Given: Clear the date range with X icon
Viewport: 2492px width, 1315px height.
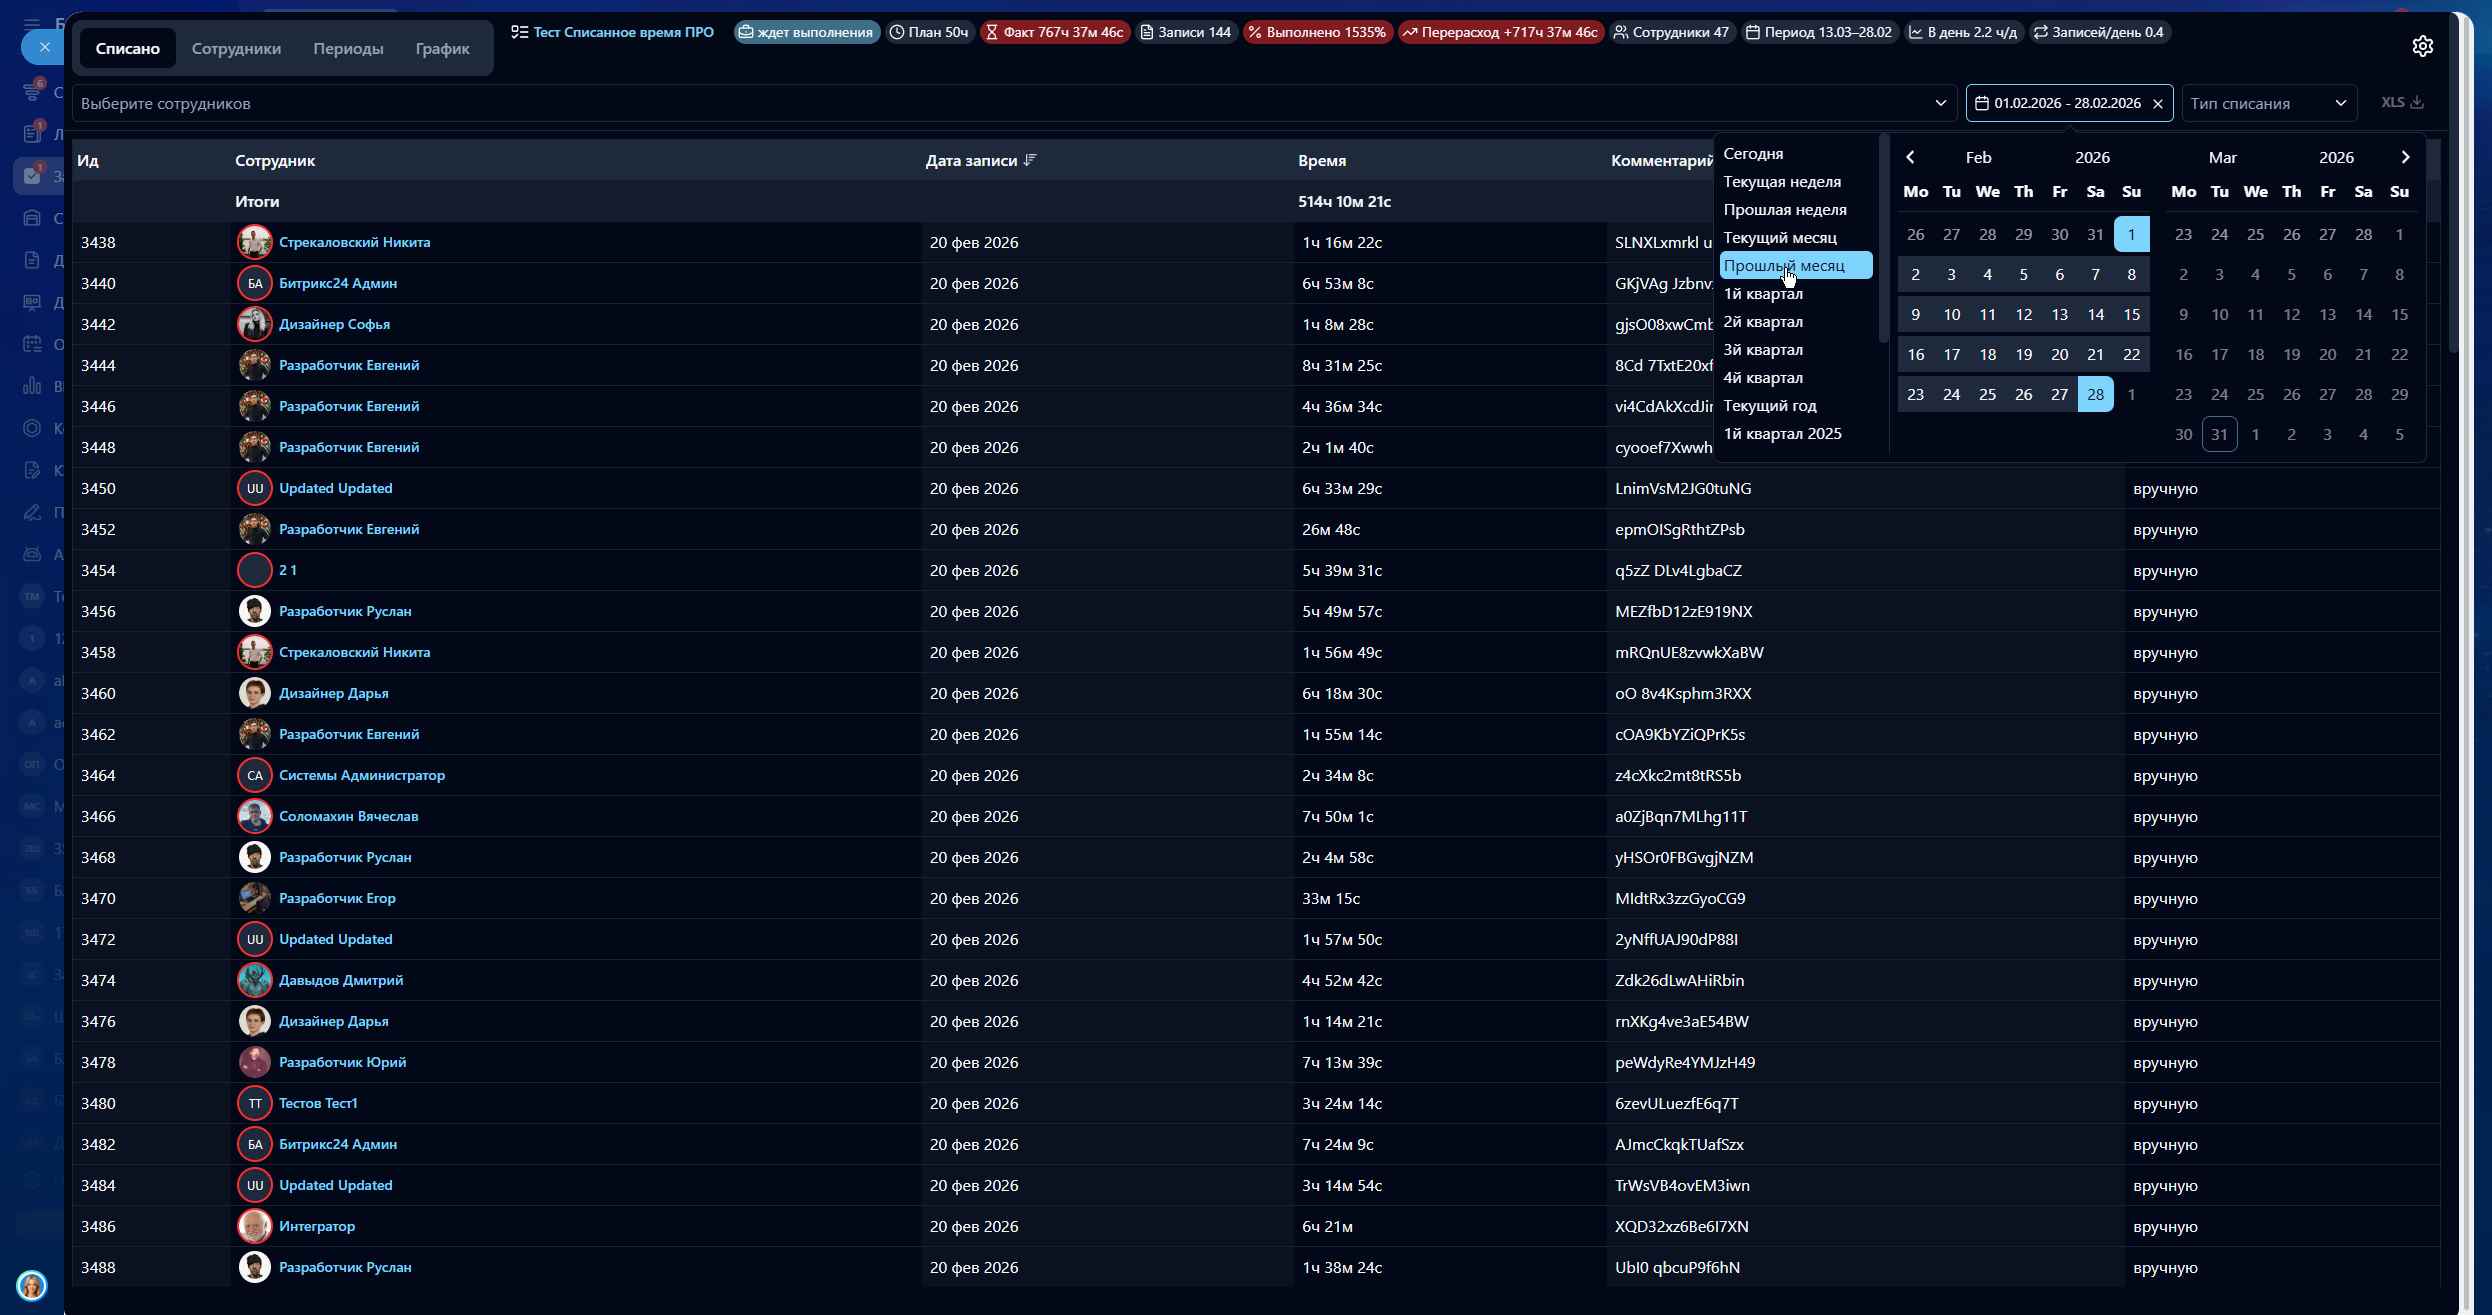Looking at the screenshot, I should (x=2157, y=104).
